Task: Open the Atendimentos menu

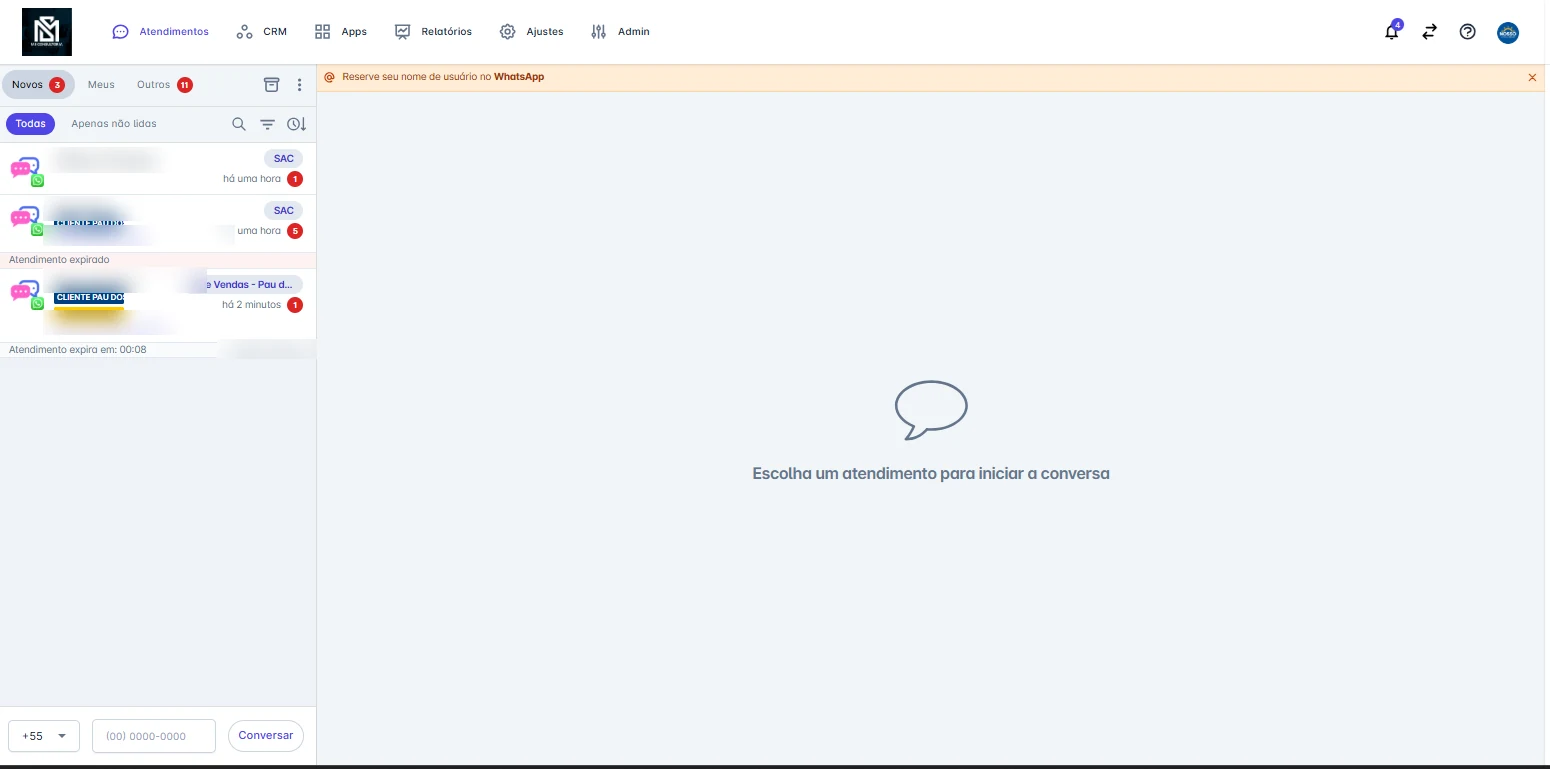Action: tap(161, 32)
